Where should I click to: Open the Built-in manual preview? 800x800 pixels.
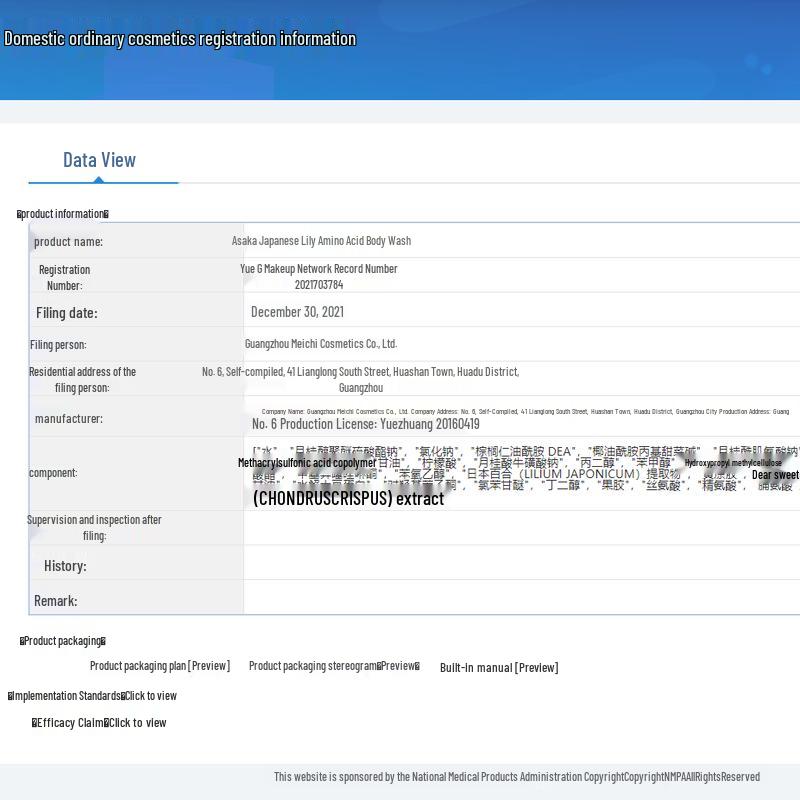click(x=499, y=668)
